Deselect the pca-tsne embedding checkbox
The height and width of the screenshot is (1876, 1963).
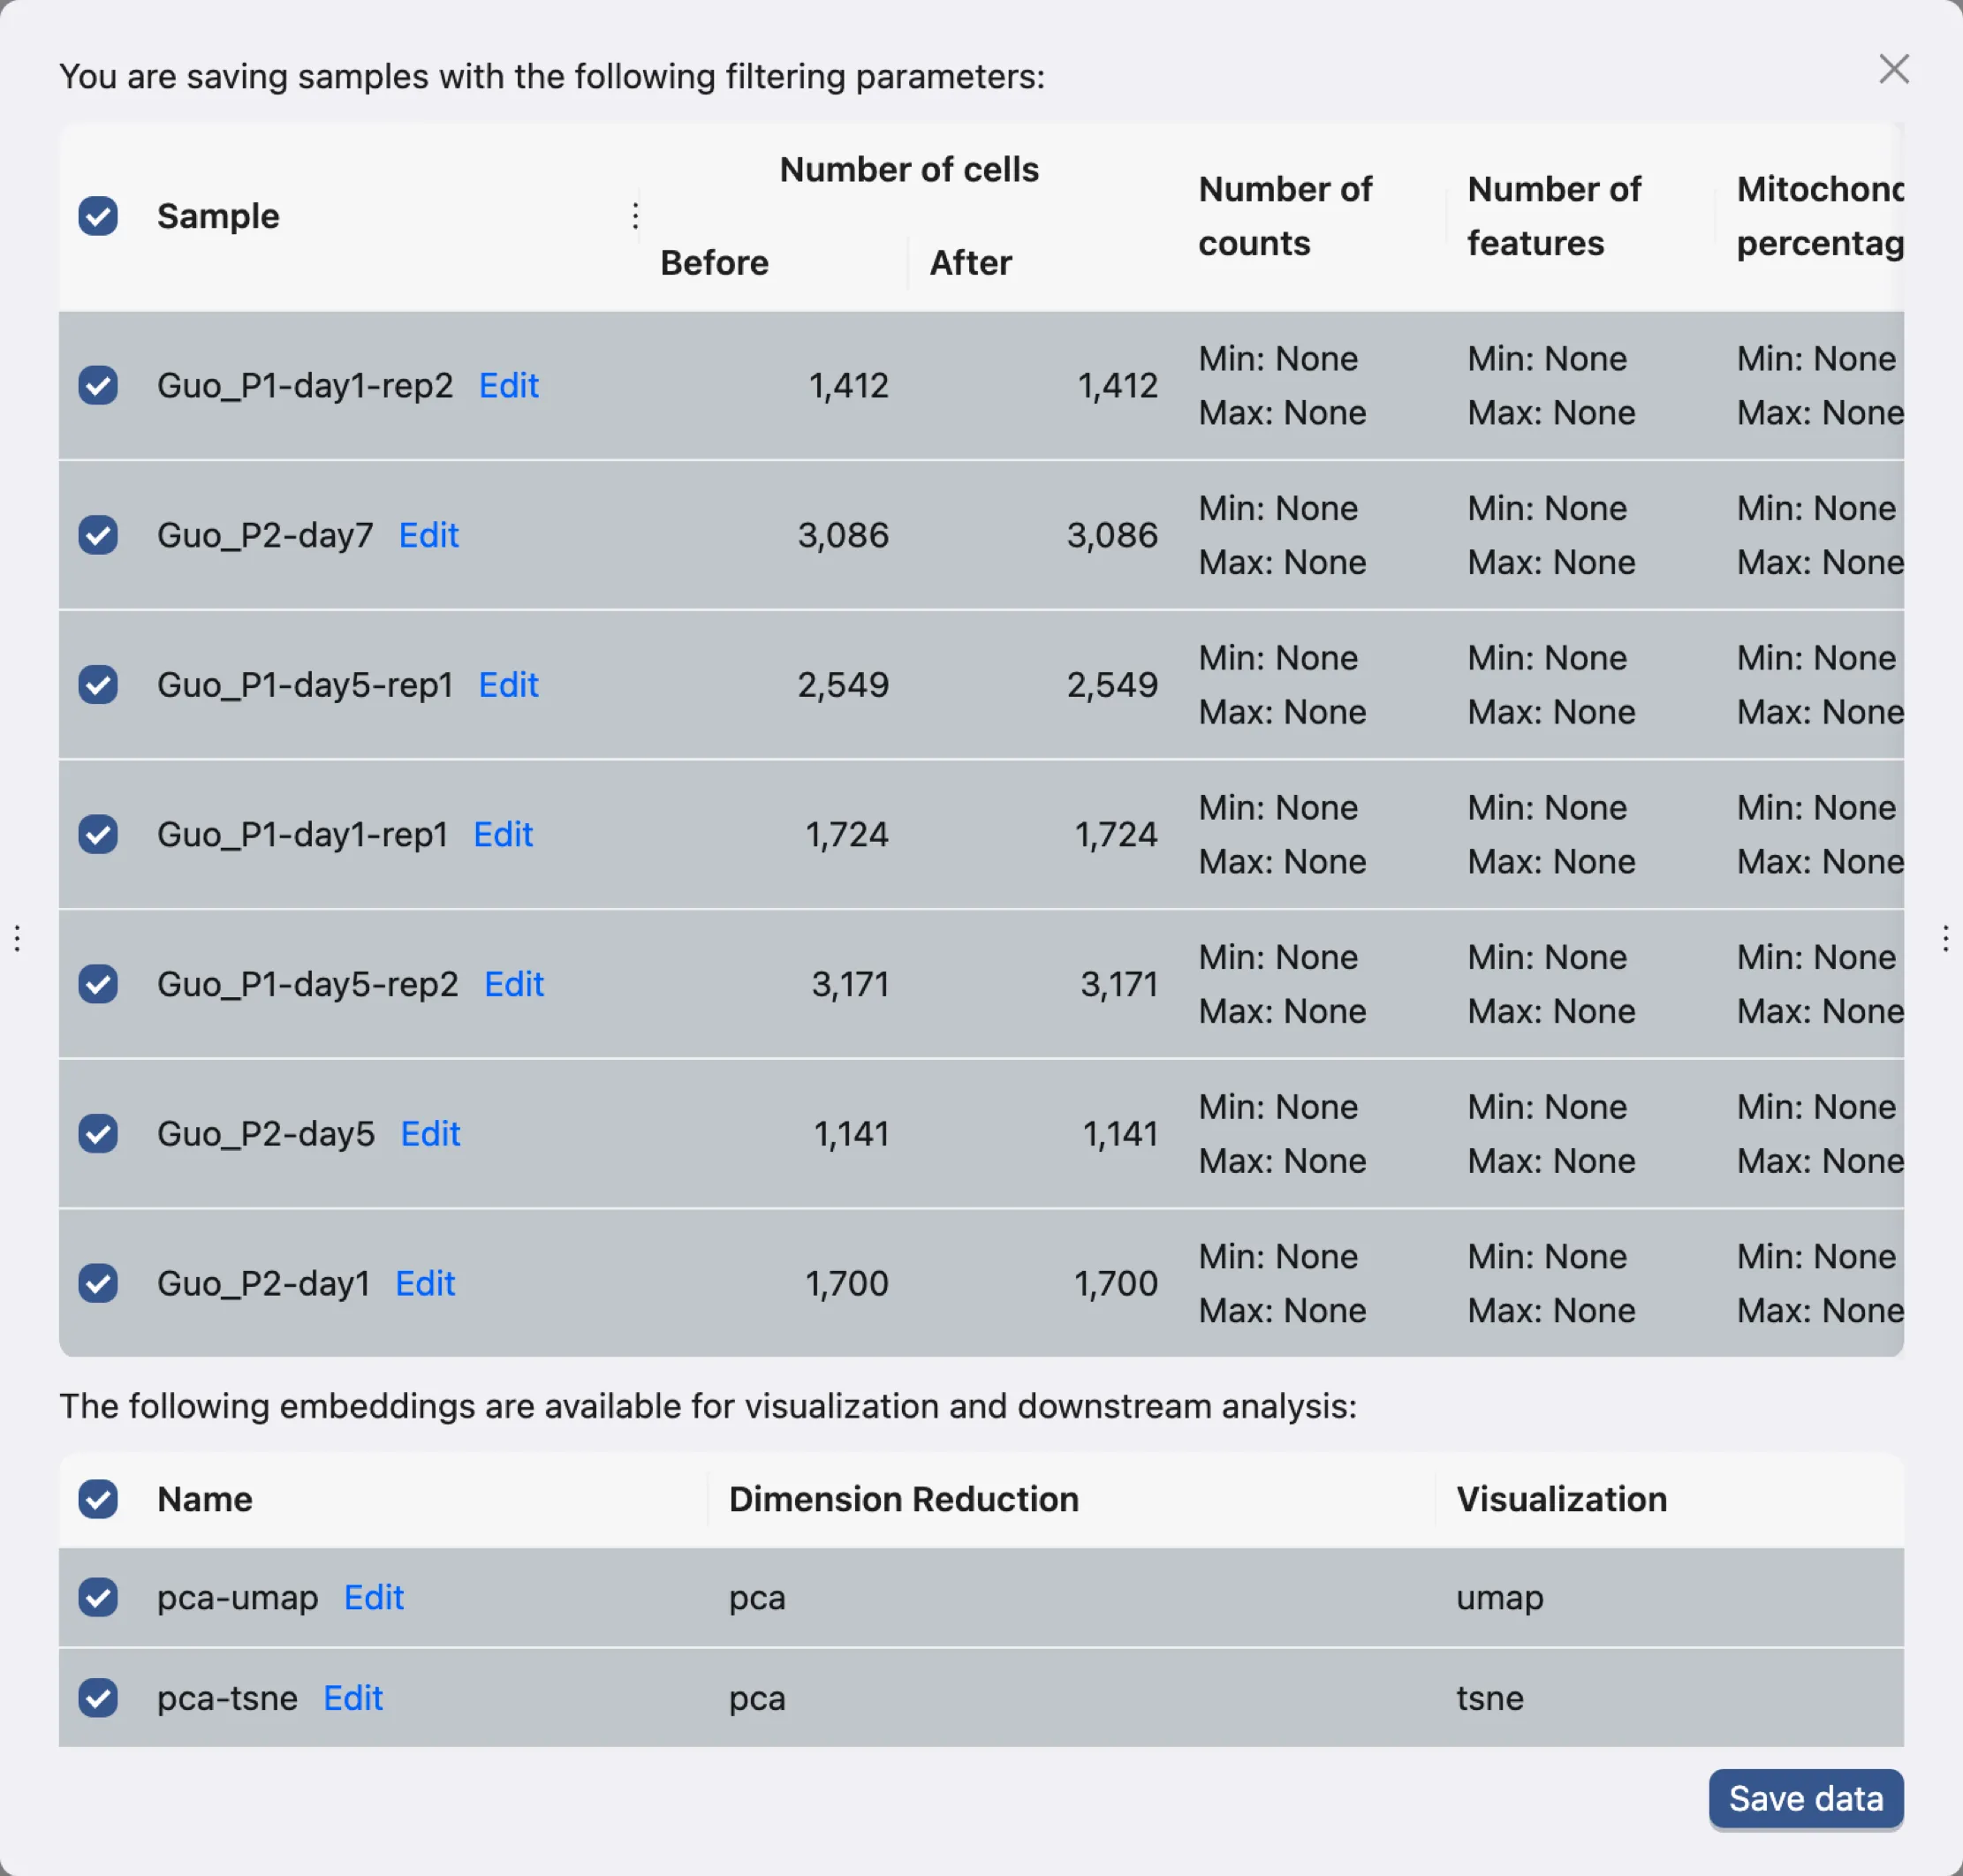[98, 1697]
